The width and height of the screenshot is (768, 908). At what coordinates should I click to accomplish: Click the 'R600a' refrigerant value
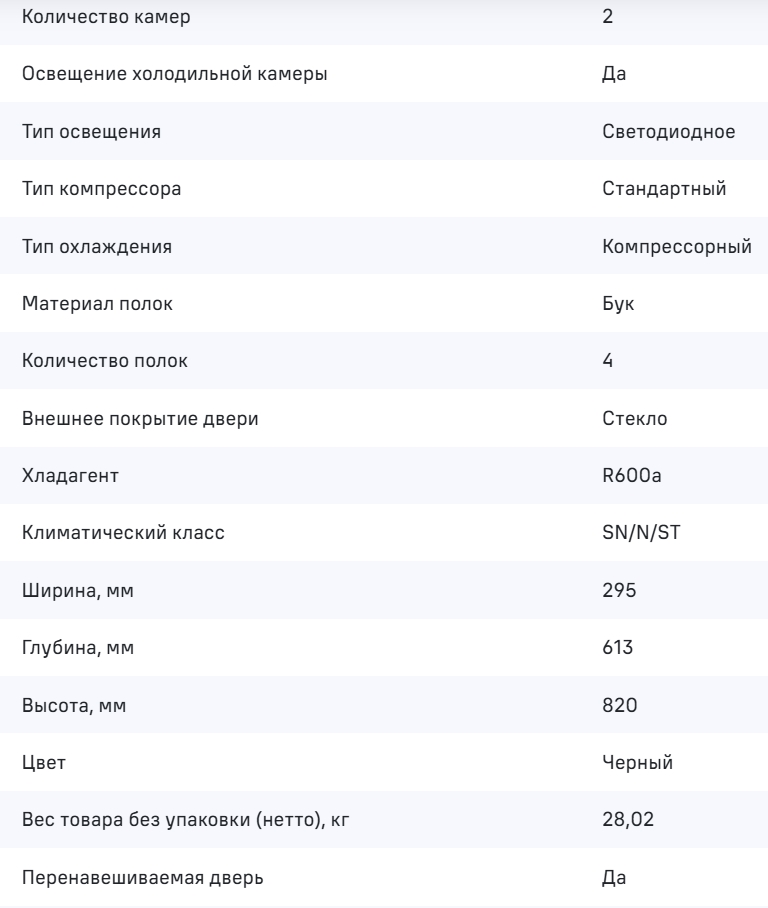(631, 476)
